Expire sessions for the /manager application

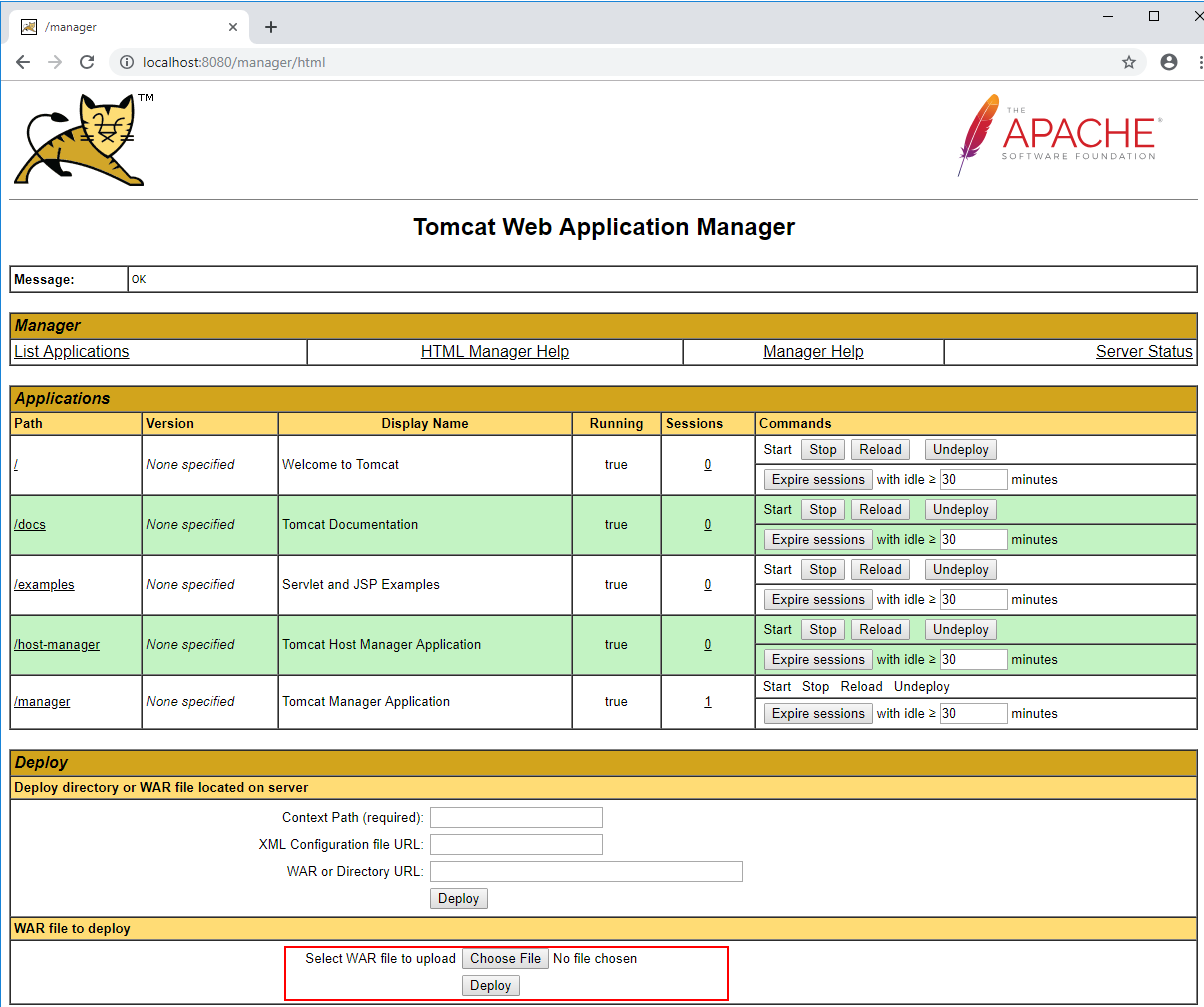coord(818,714)
